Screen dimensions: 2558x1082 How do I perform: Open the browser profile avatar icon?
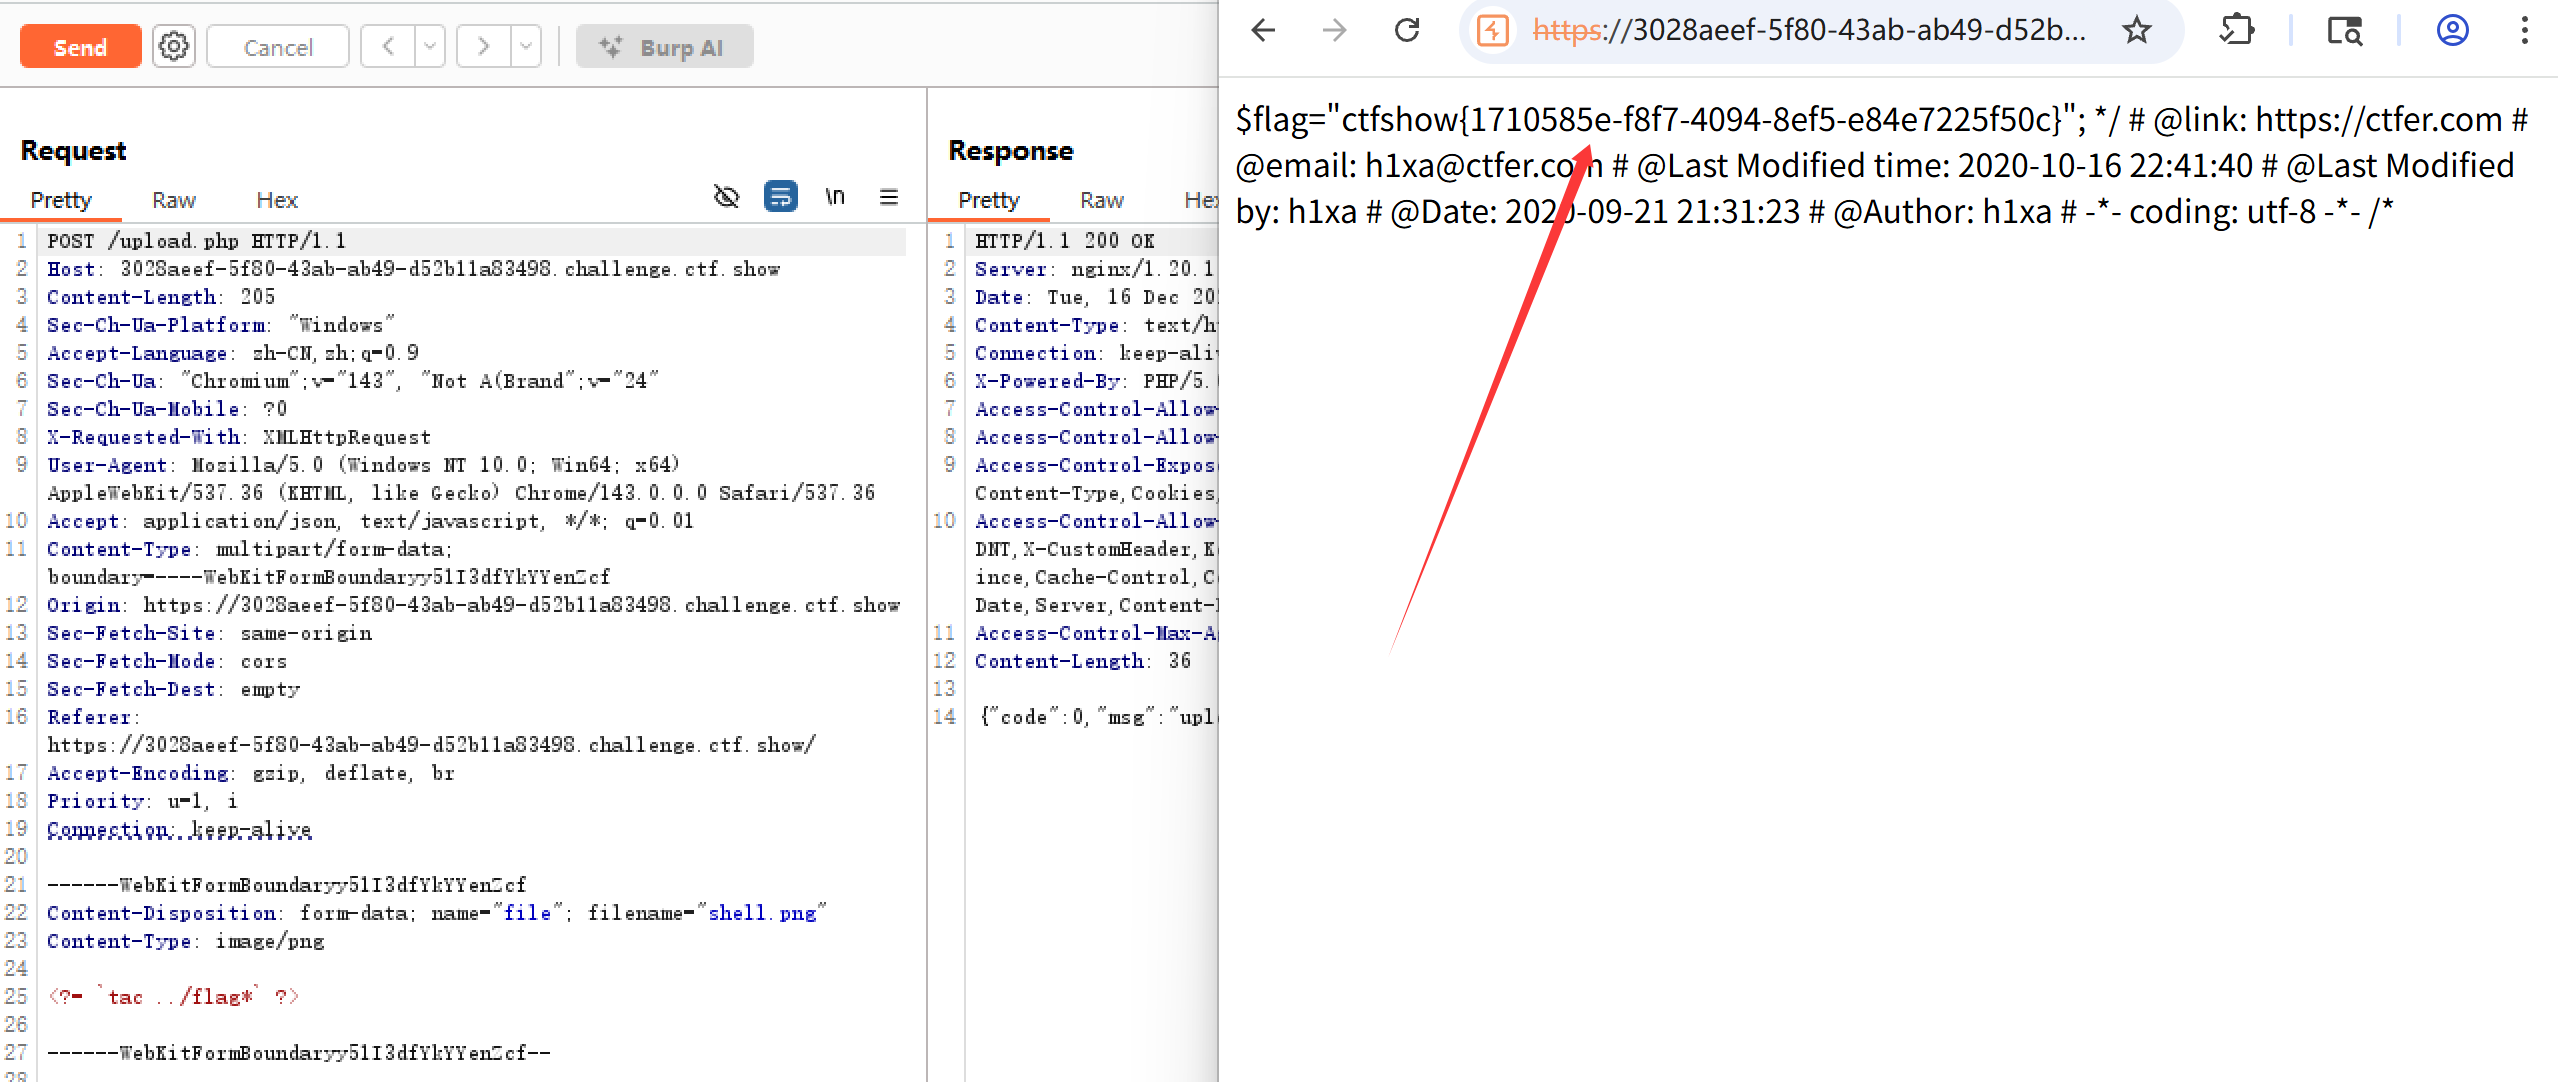tap(2452, 30)
